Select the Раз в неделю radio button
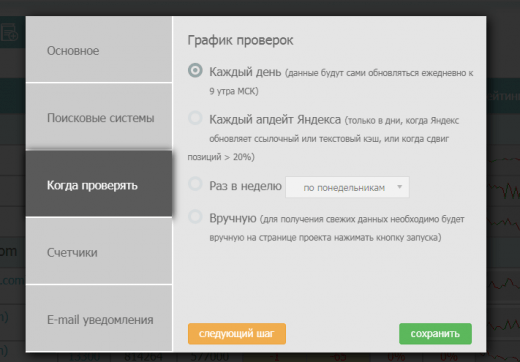Viewport: 520px width, 362px height. (195, 184)
